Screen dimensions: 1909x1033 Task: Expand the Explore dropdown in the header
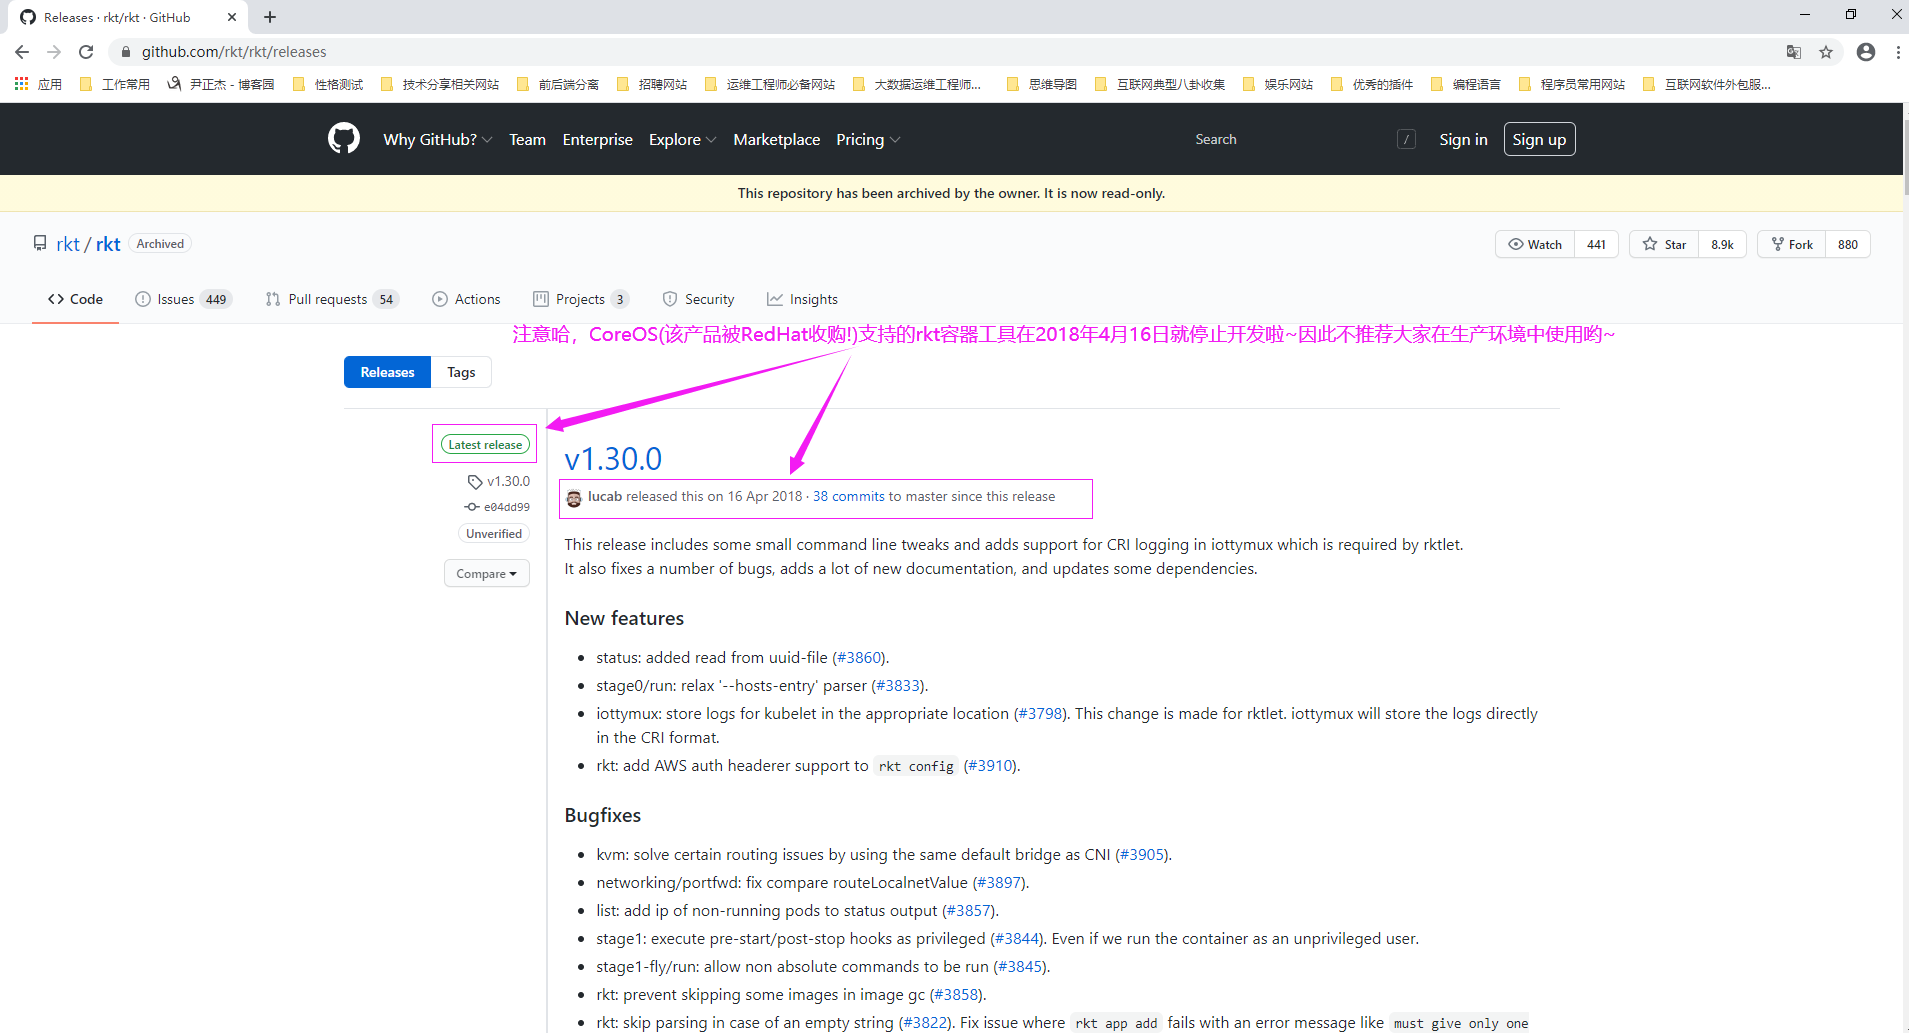pyautogui.click(x=682, y=140)
